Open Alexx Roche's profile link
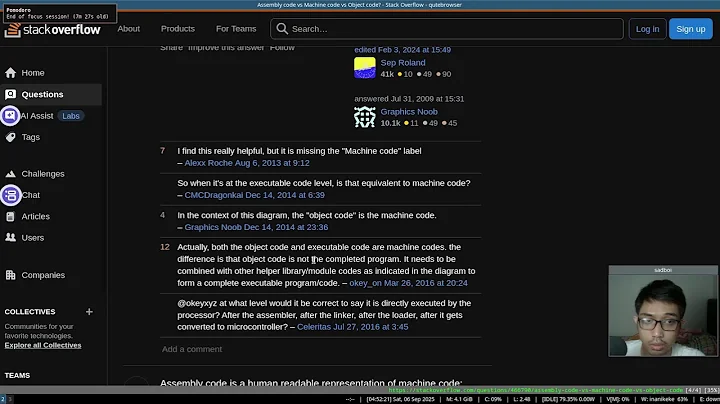The width and height of the screenshot is (720, 404). pyautogui.click(x=208, y=163)
